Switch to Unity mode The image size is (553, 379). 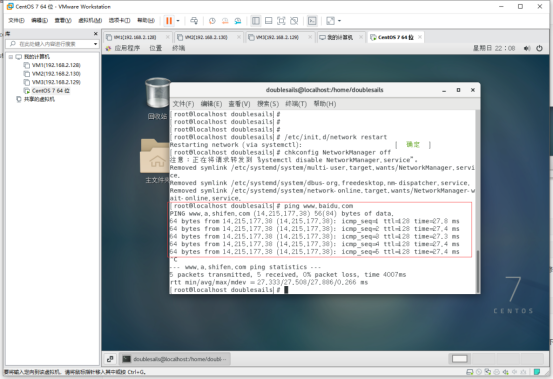(x=294, y=21)
